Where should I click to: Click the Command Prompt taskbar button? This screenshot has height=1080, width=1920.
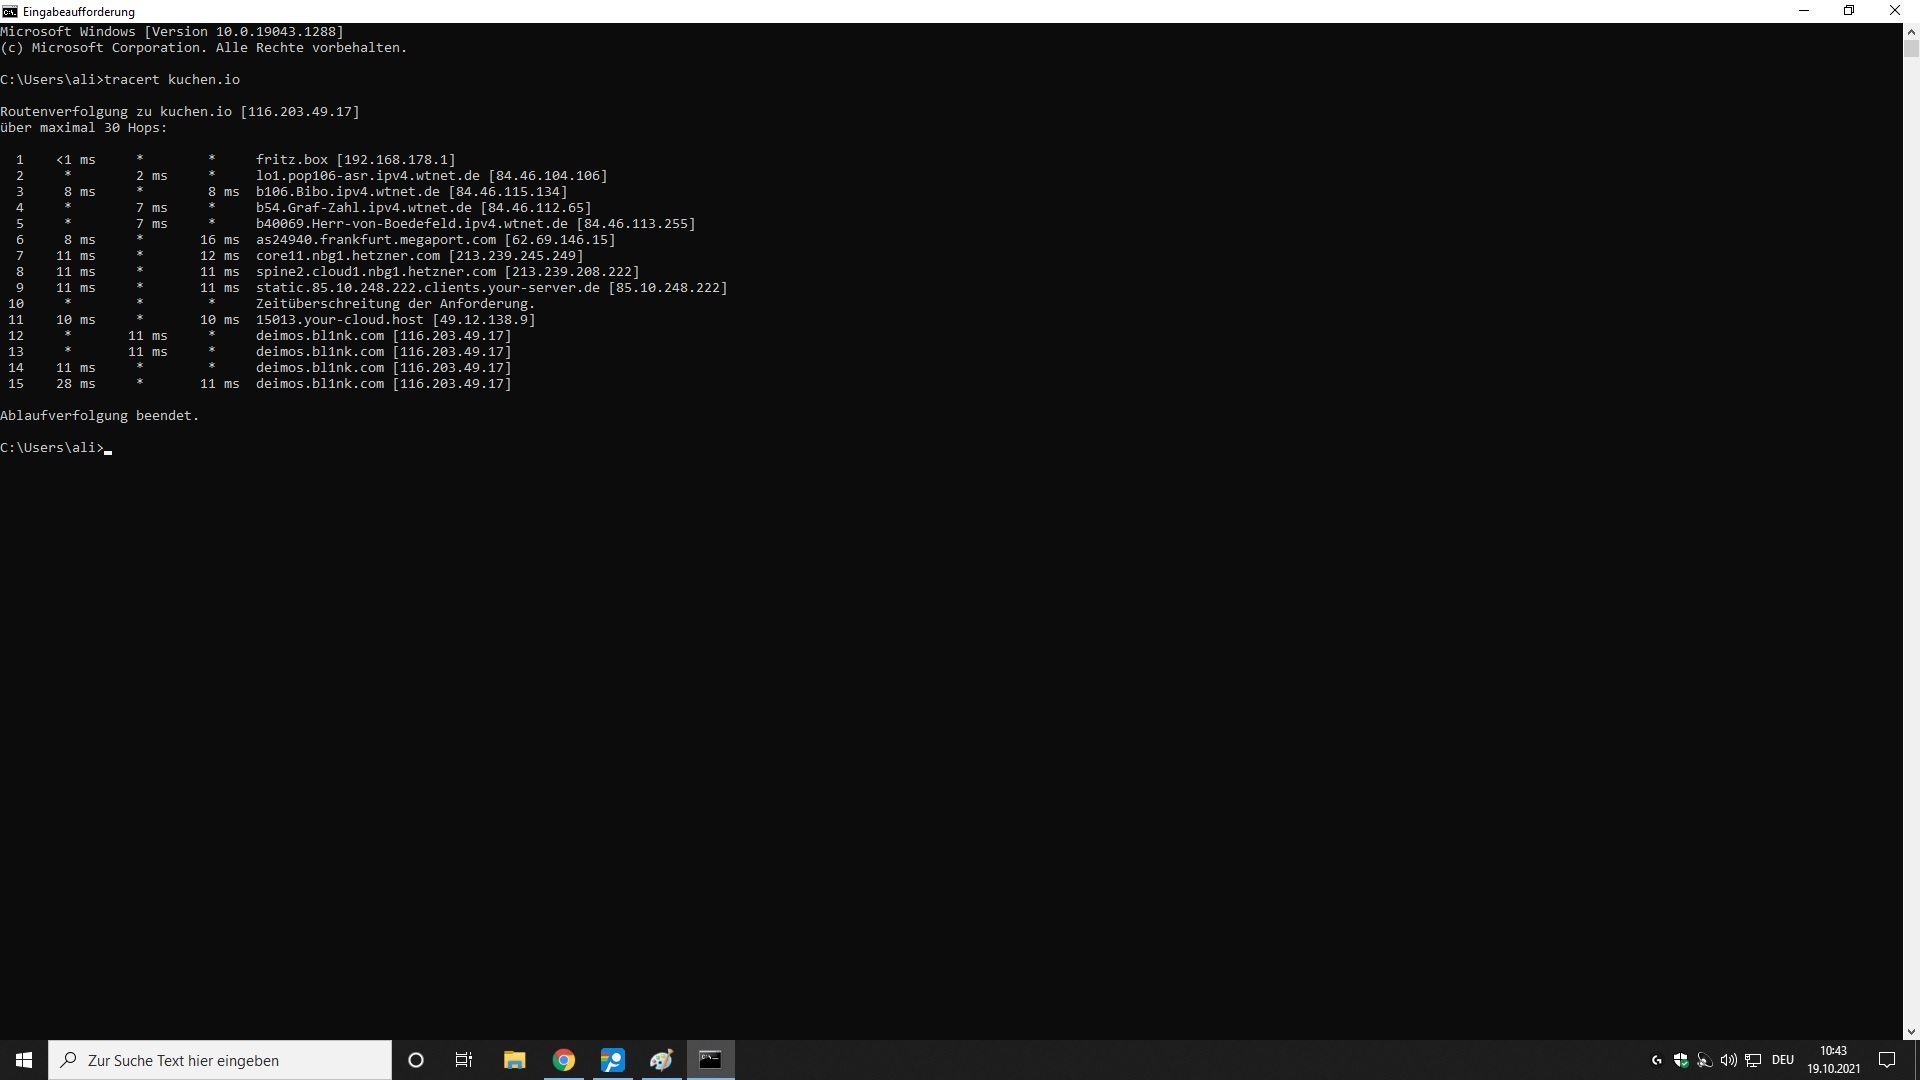pyautogui.click(x=710, y=1060)
